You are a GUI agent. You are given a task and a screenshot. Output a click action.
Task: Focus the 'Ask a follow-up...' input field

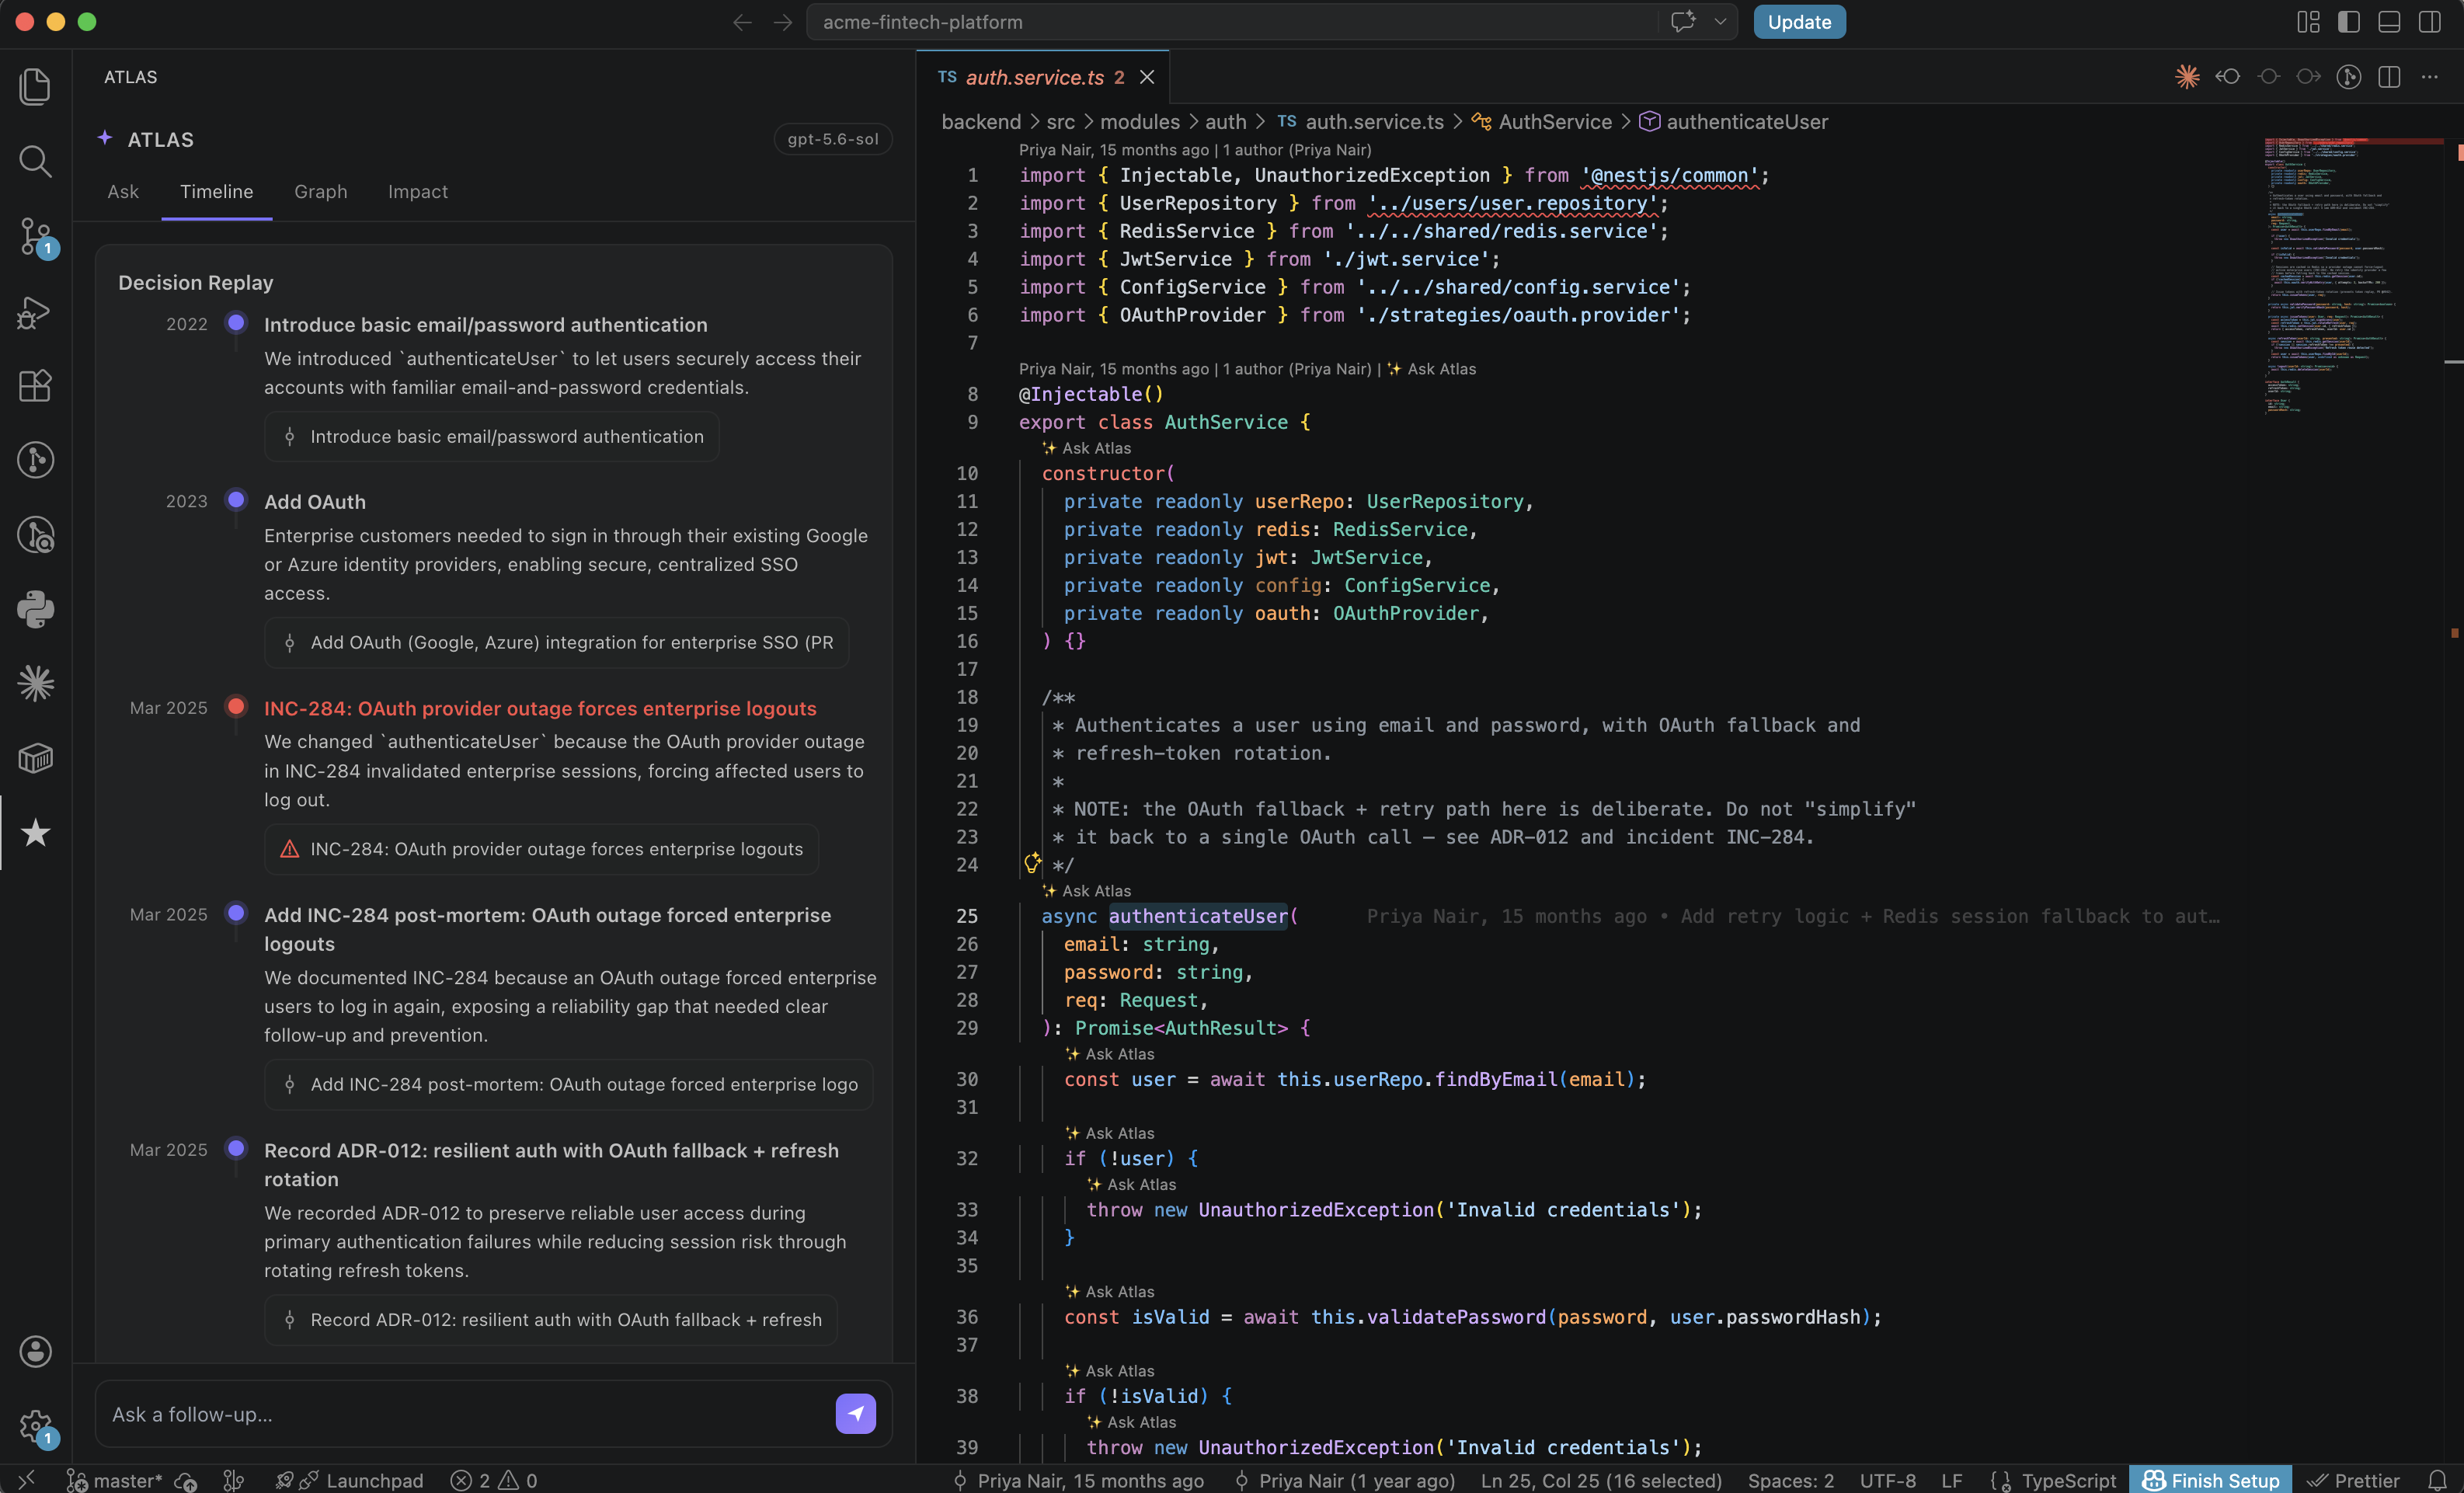pyautogui.click(x=465, y=1413)
